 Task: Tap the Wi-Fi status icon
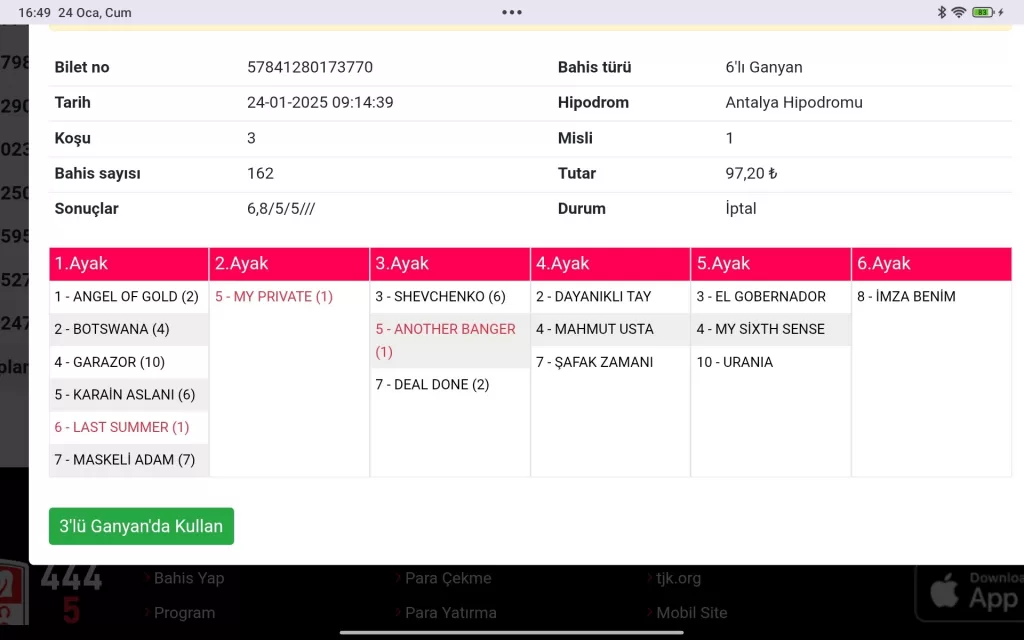[958, 12]
